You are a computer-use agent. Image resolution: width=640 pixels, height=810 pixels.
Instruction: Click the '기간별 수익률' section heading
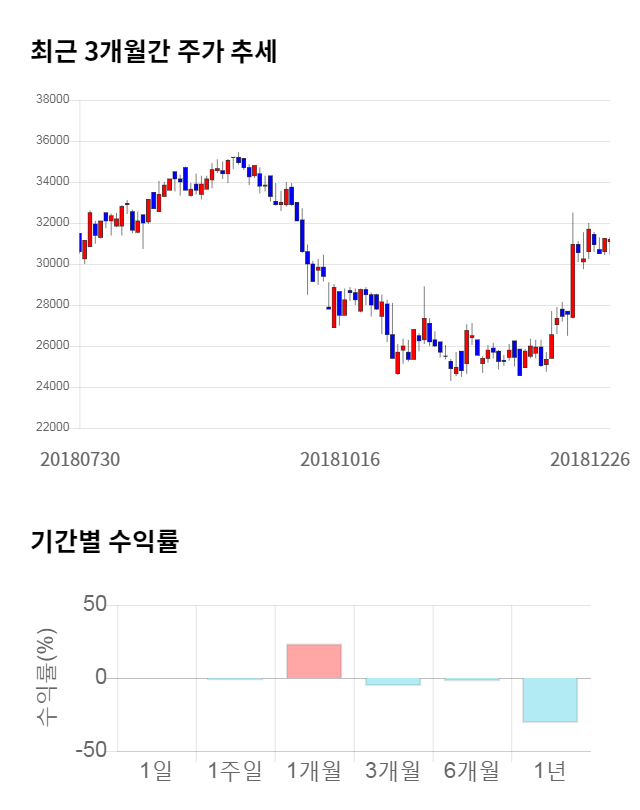pos(104,542)
